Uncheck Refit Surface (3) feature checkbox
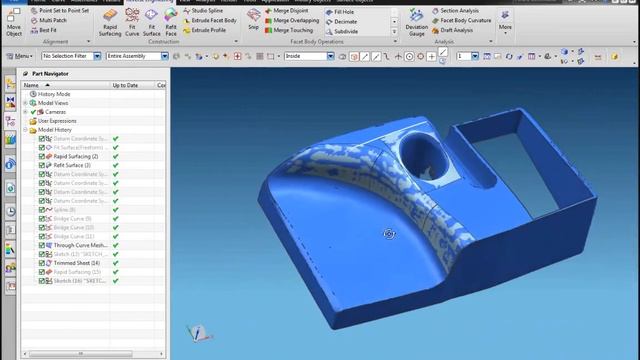 (42, 165)
